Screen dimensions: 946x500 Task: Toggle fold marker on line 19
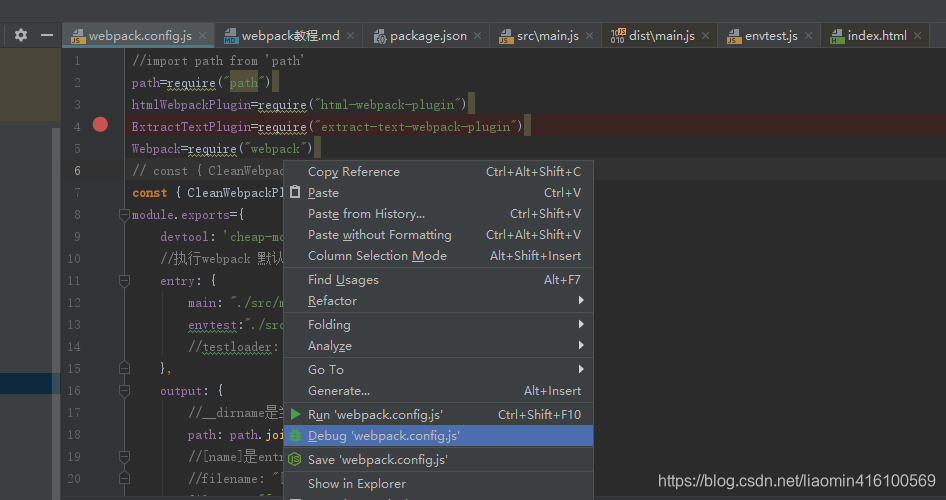tap(124, 457)
